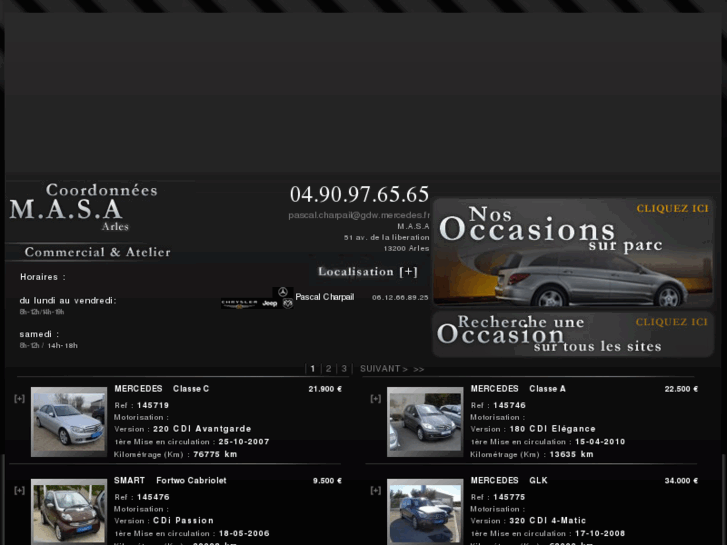727x545 pixels.
Task: Click reference number 145719
Action: [x=153, y=405]
